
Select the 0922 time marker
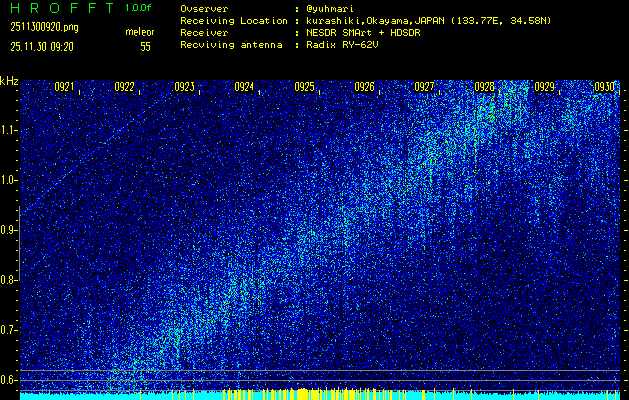point(124,87)
